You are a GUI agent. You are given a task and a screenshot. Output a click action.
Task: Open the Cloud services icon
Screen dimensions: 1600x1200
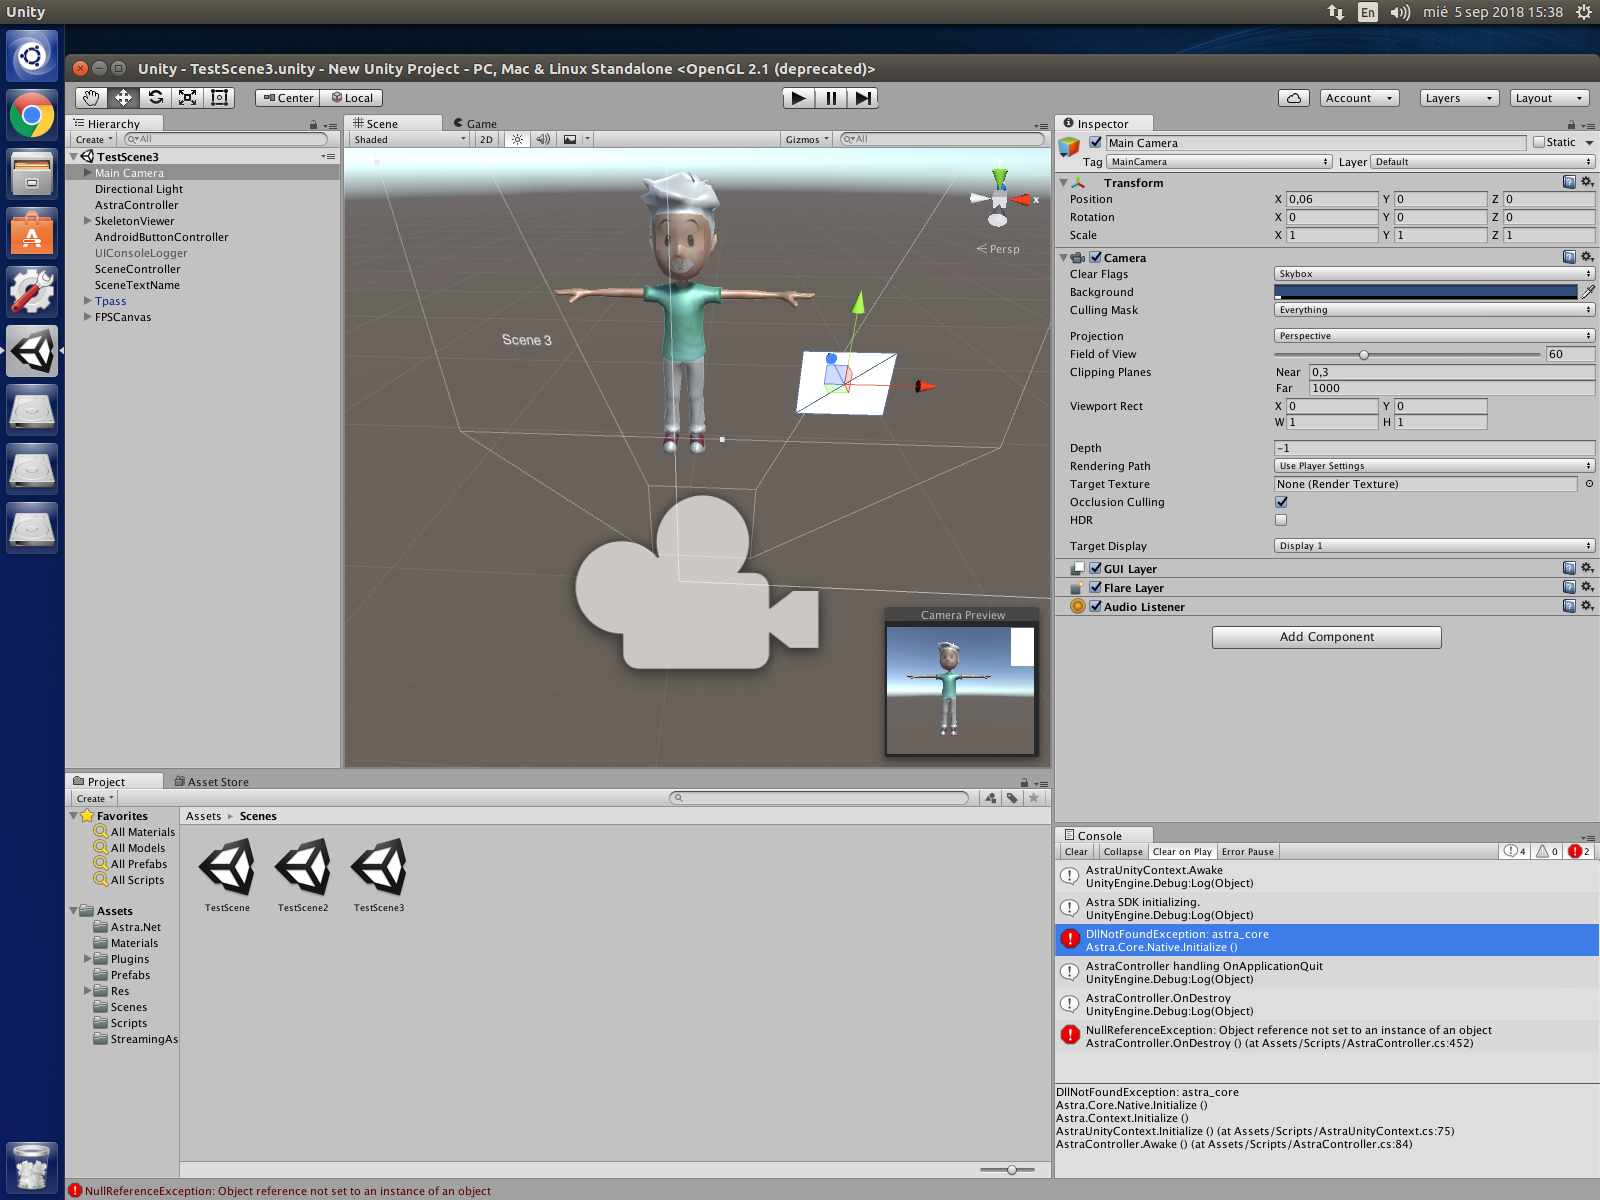point(1294,98)
